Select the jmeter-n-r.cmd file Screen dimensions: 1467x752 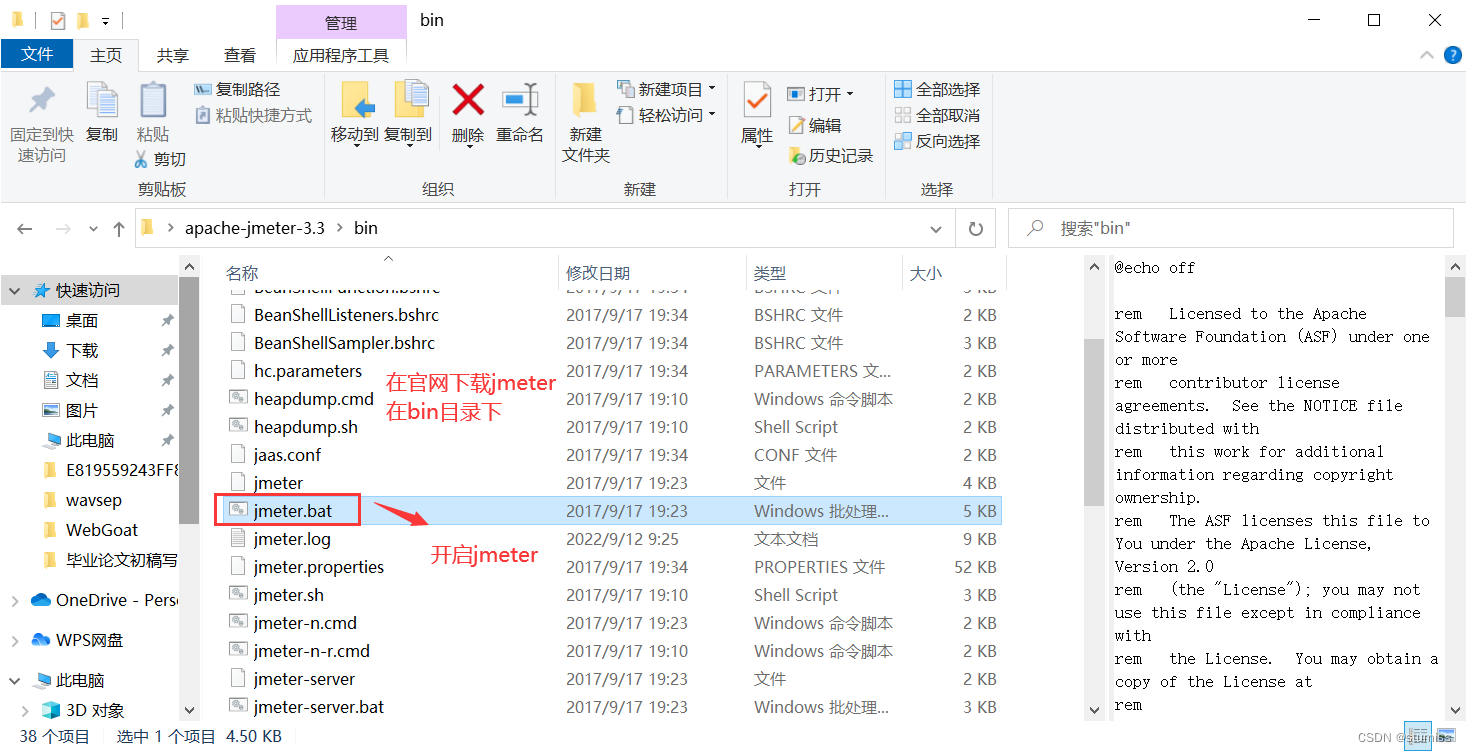(610, 651)
